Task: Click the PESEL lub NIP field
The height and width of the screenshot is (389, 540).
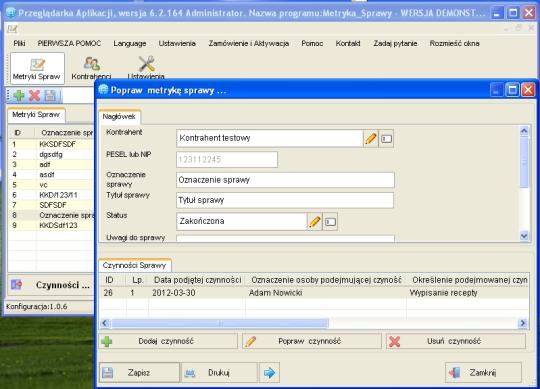Action: [x=227, y=159]
